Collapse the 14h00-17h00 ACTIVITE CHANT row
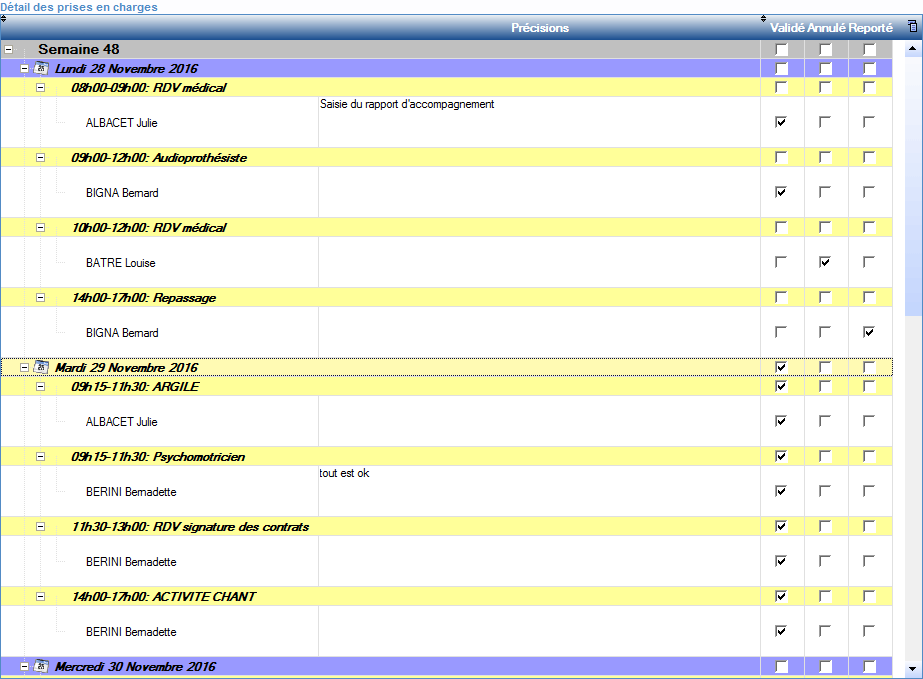The image size is (923, 679). coord(41,597)
